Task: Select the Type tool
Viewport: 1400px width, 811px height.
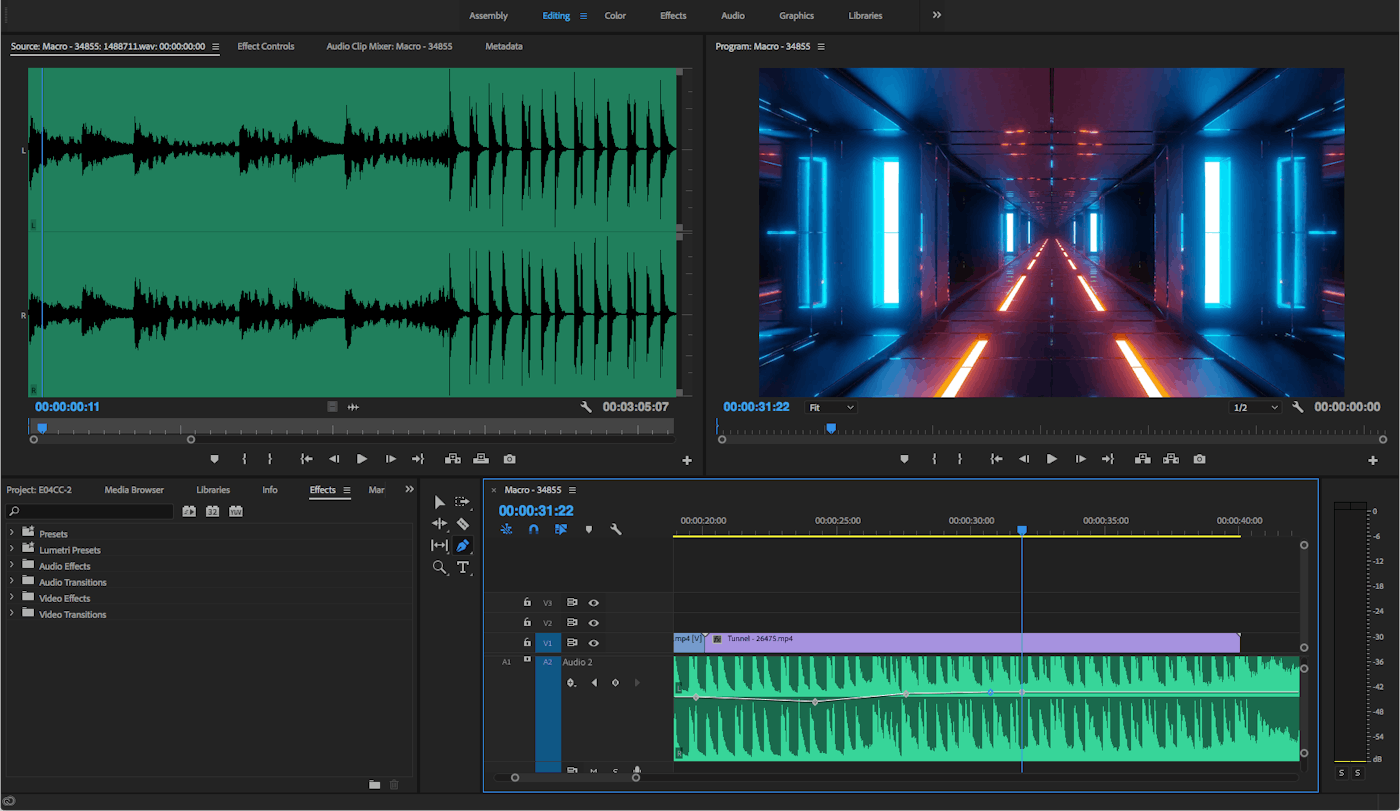Action: (x=463, y=567)
